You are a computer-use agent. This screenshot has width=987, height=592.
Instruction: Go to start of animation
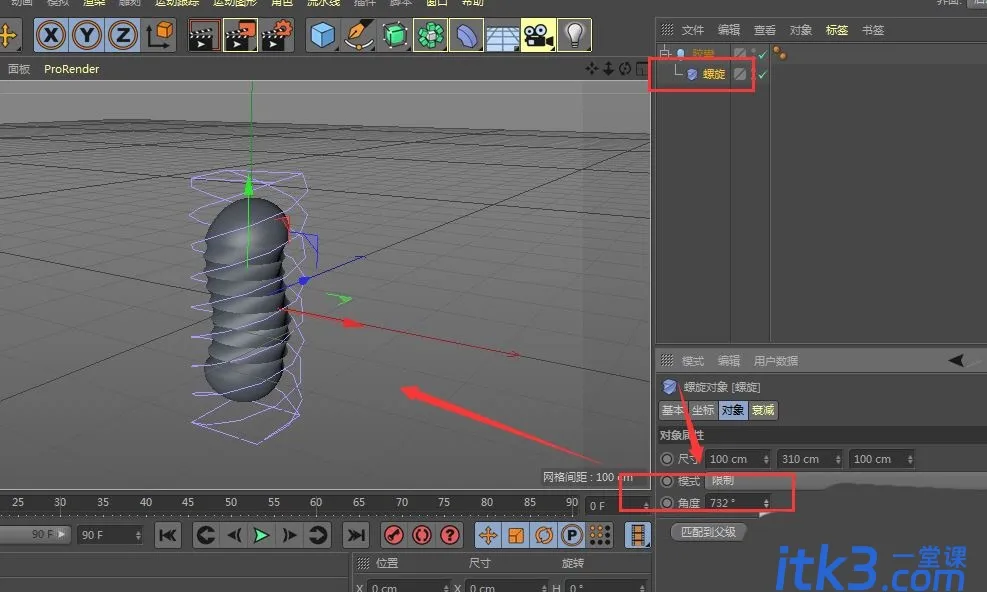click(x=167, y=535)
